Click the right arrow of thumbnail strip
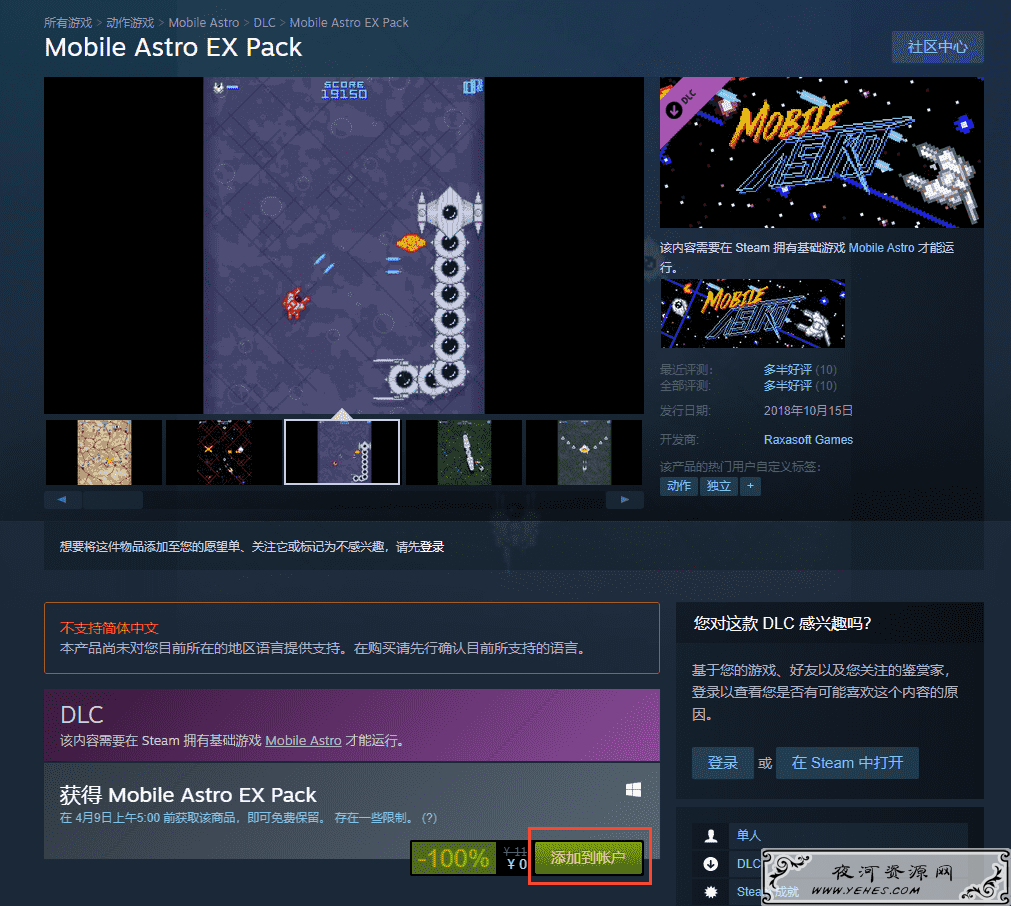1011x906 pixels. coord(625,500)
